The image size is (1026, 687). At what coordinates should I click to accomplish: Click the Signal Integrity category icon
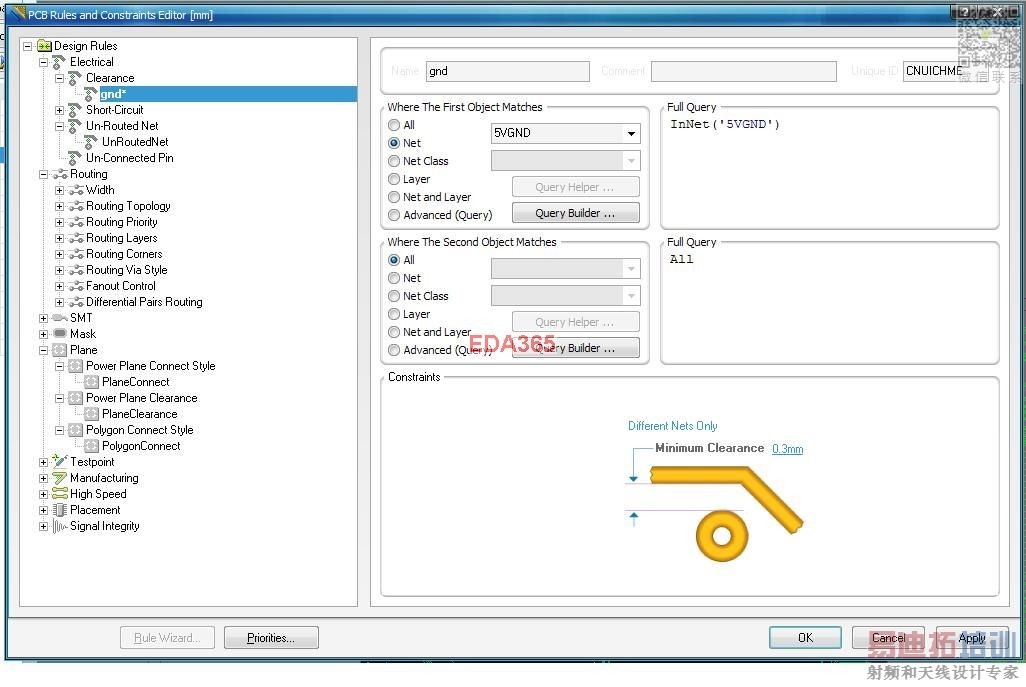(x=60, y=526)
